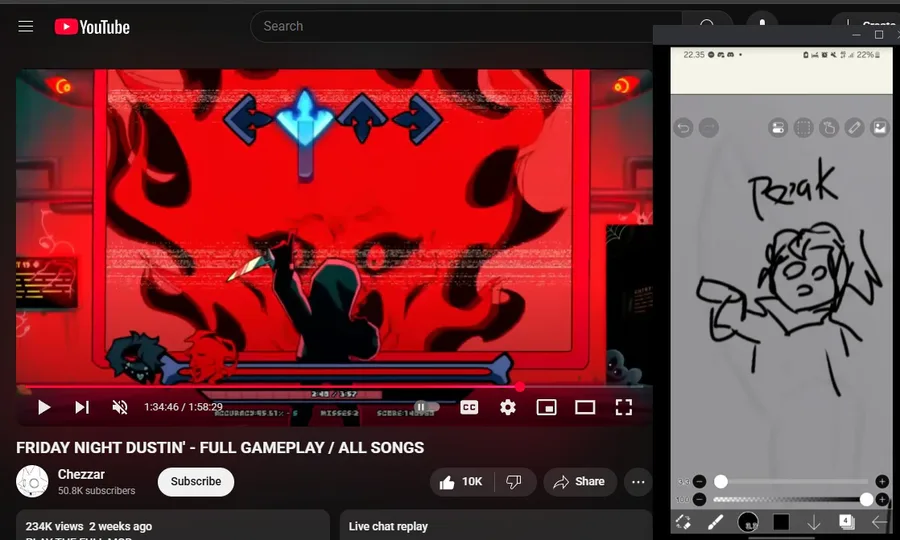Tap the back arrow in drawing toolbar
900x540 pixels.
pos(879,522)
